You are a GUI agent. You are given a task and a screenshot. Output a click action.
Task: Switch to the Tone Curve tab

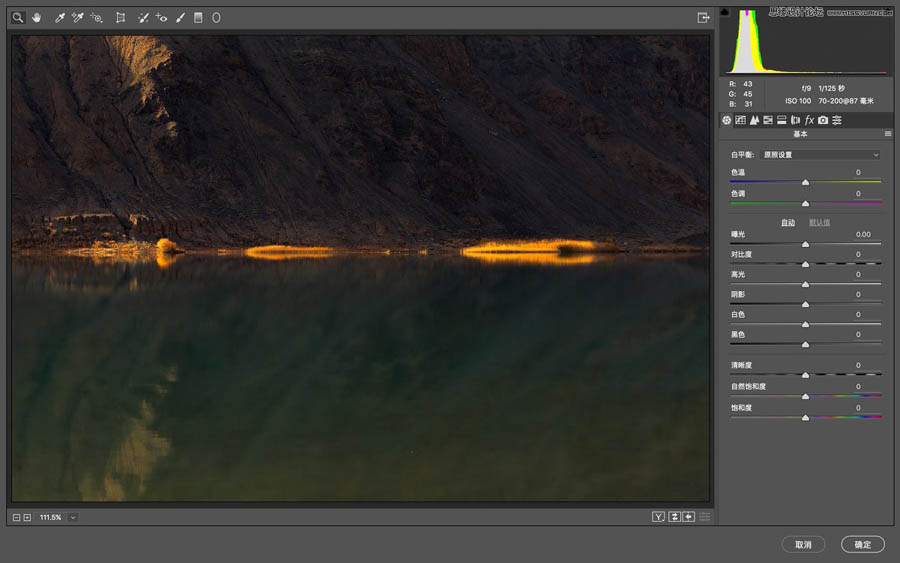coord(740,120)
